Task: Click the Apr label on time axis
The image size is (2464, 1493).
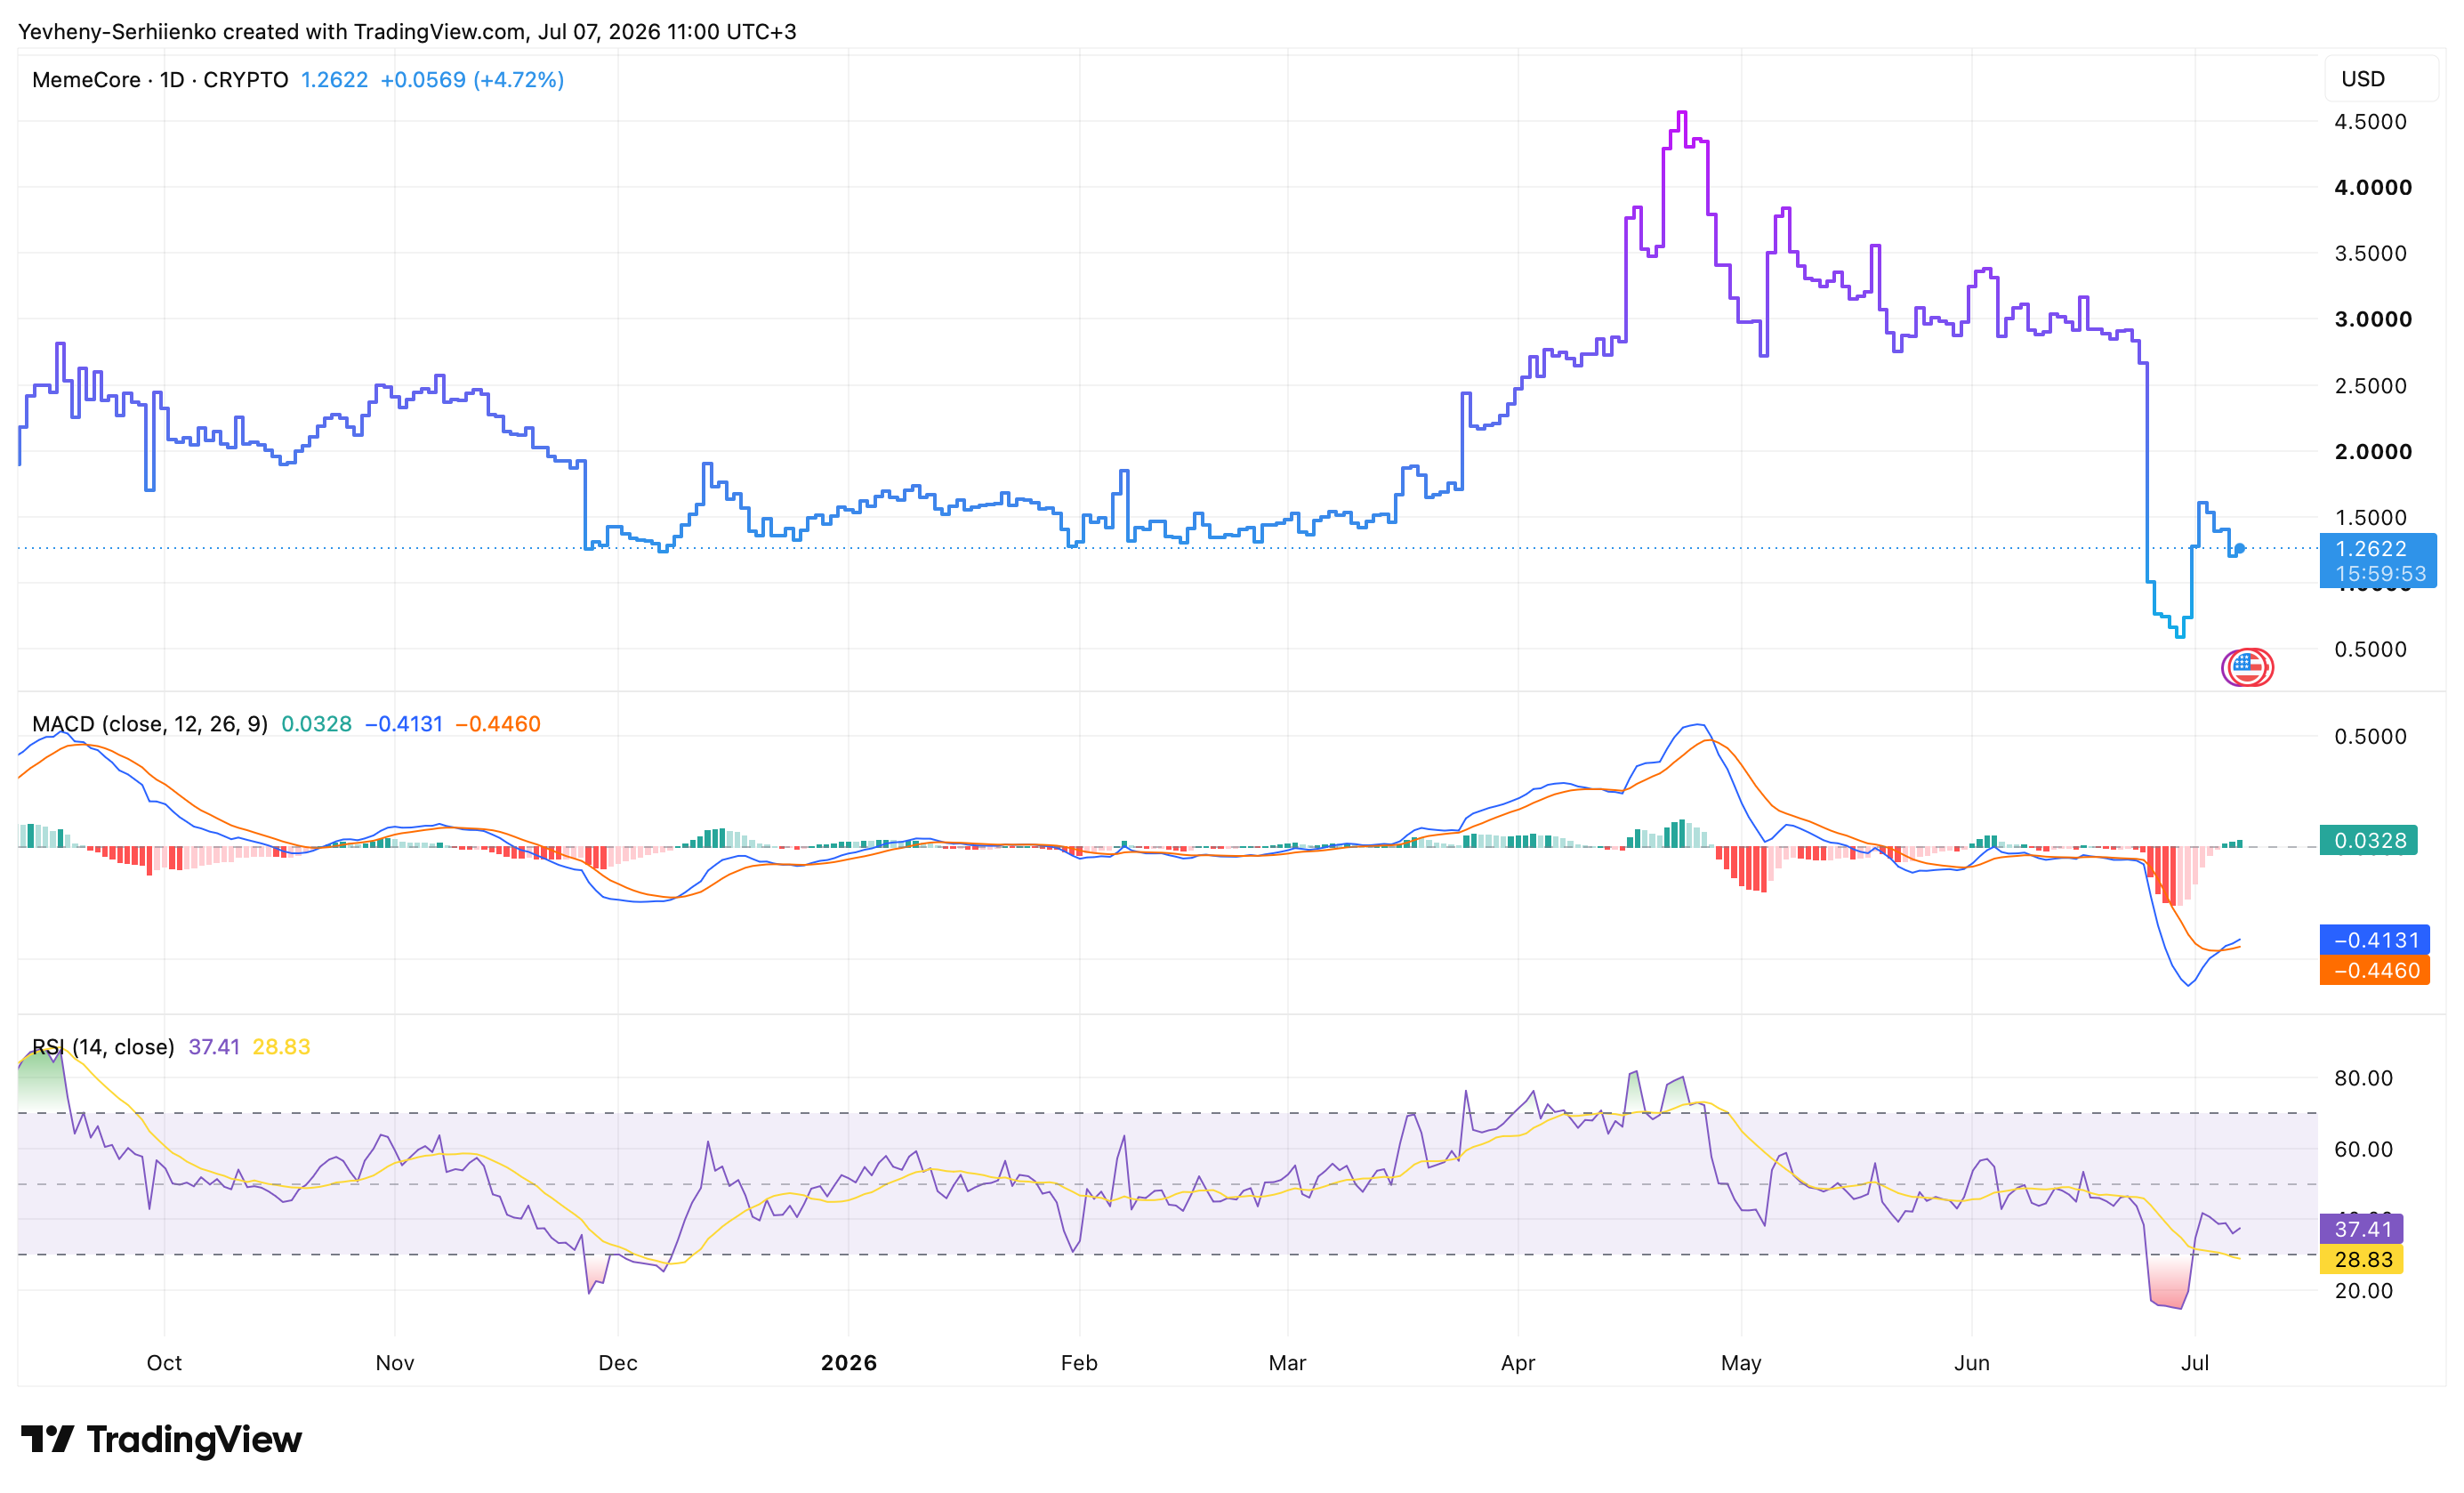Action: [1518, 1363]
